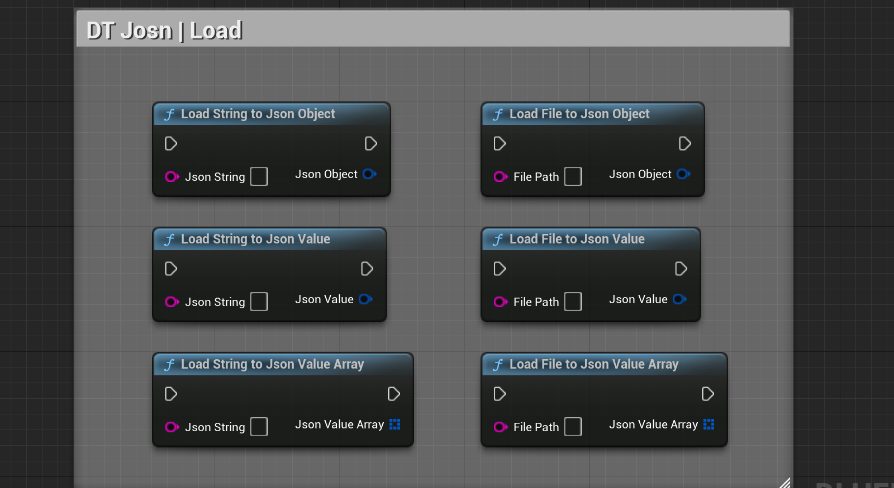This screenshot has height=488, width=894.
Task: Click exec output pin on Load File to Json Object
Action: pyautogui.click(x=685, y=144)
